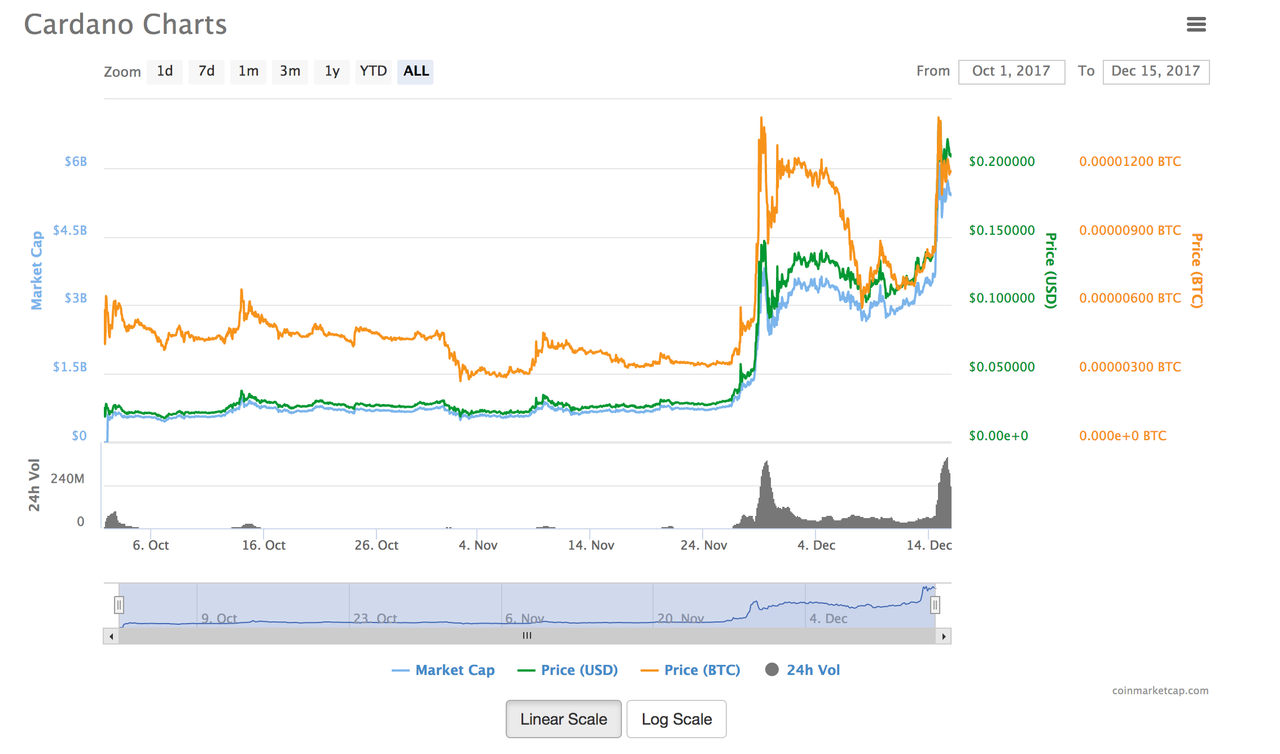Image resolution: width=1280 pixels, height=754 pixels.
Task: Edit the To date field
Action: [x=1156, y=71]
